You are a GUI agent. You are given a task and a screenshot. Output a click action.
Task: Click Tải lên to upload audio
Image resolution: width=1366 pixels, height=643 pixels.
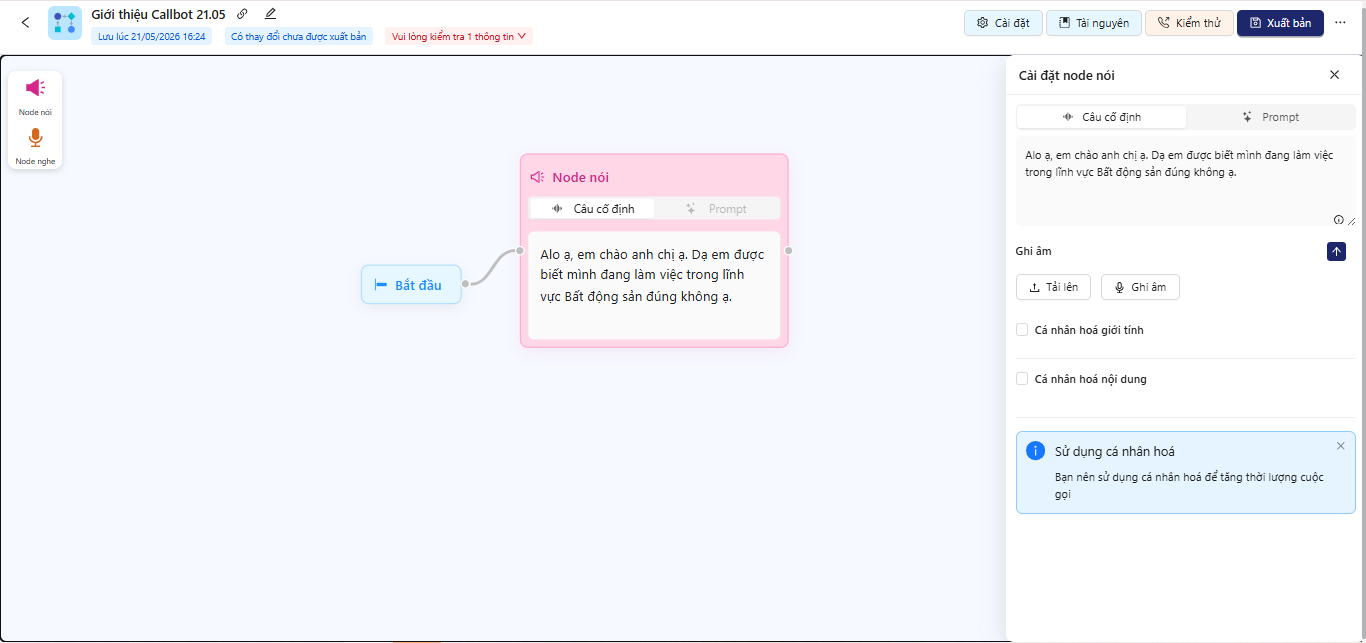coord(1053,287)
